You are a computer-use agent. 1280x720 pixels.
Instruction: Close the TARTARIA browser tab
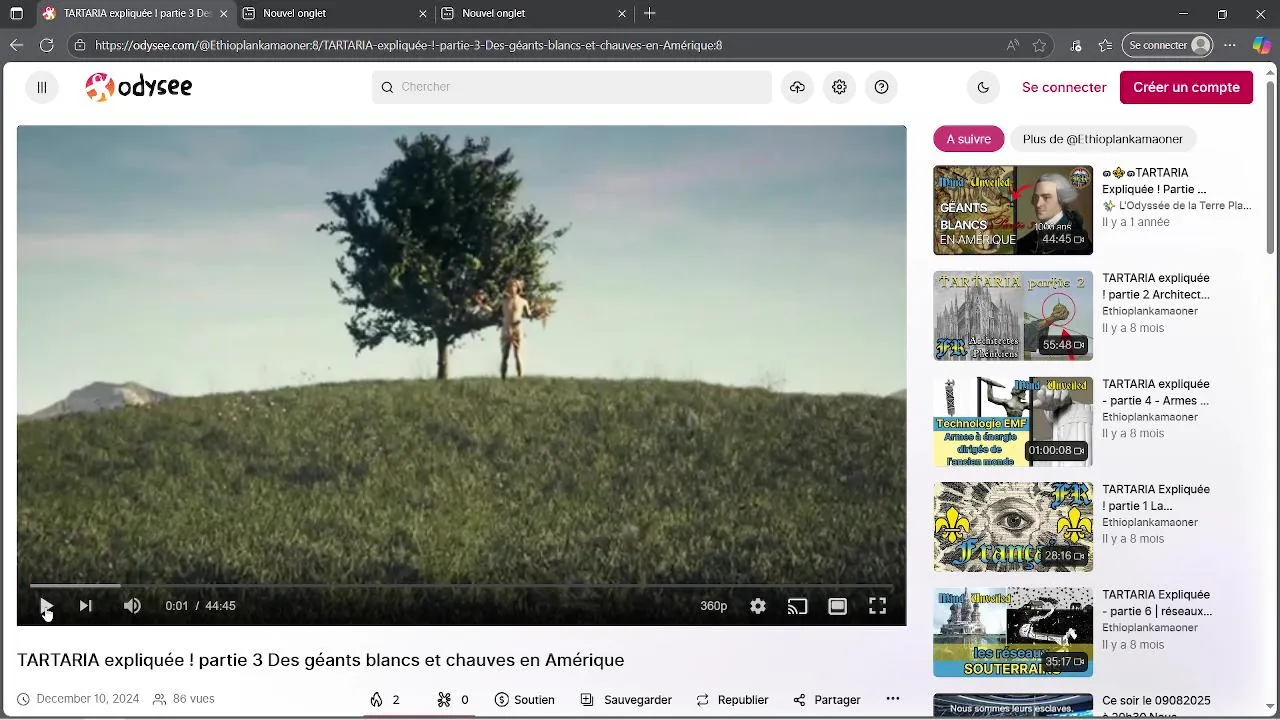223,14
